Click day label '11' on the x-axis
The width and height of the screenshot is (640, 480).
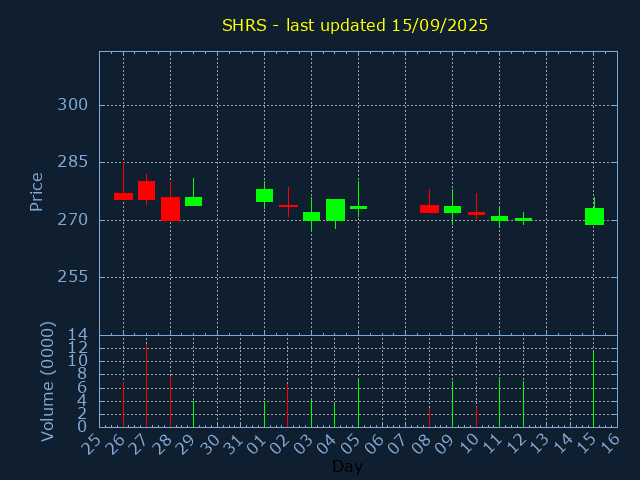(x=491, y=444)
